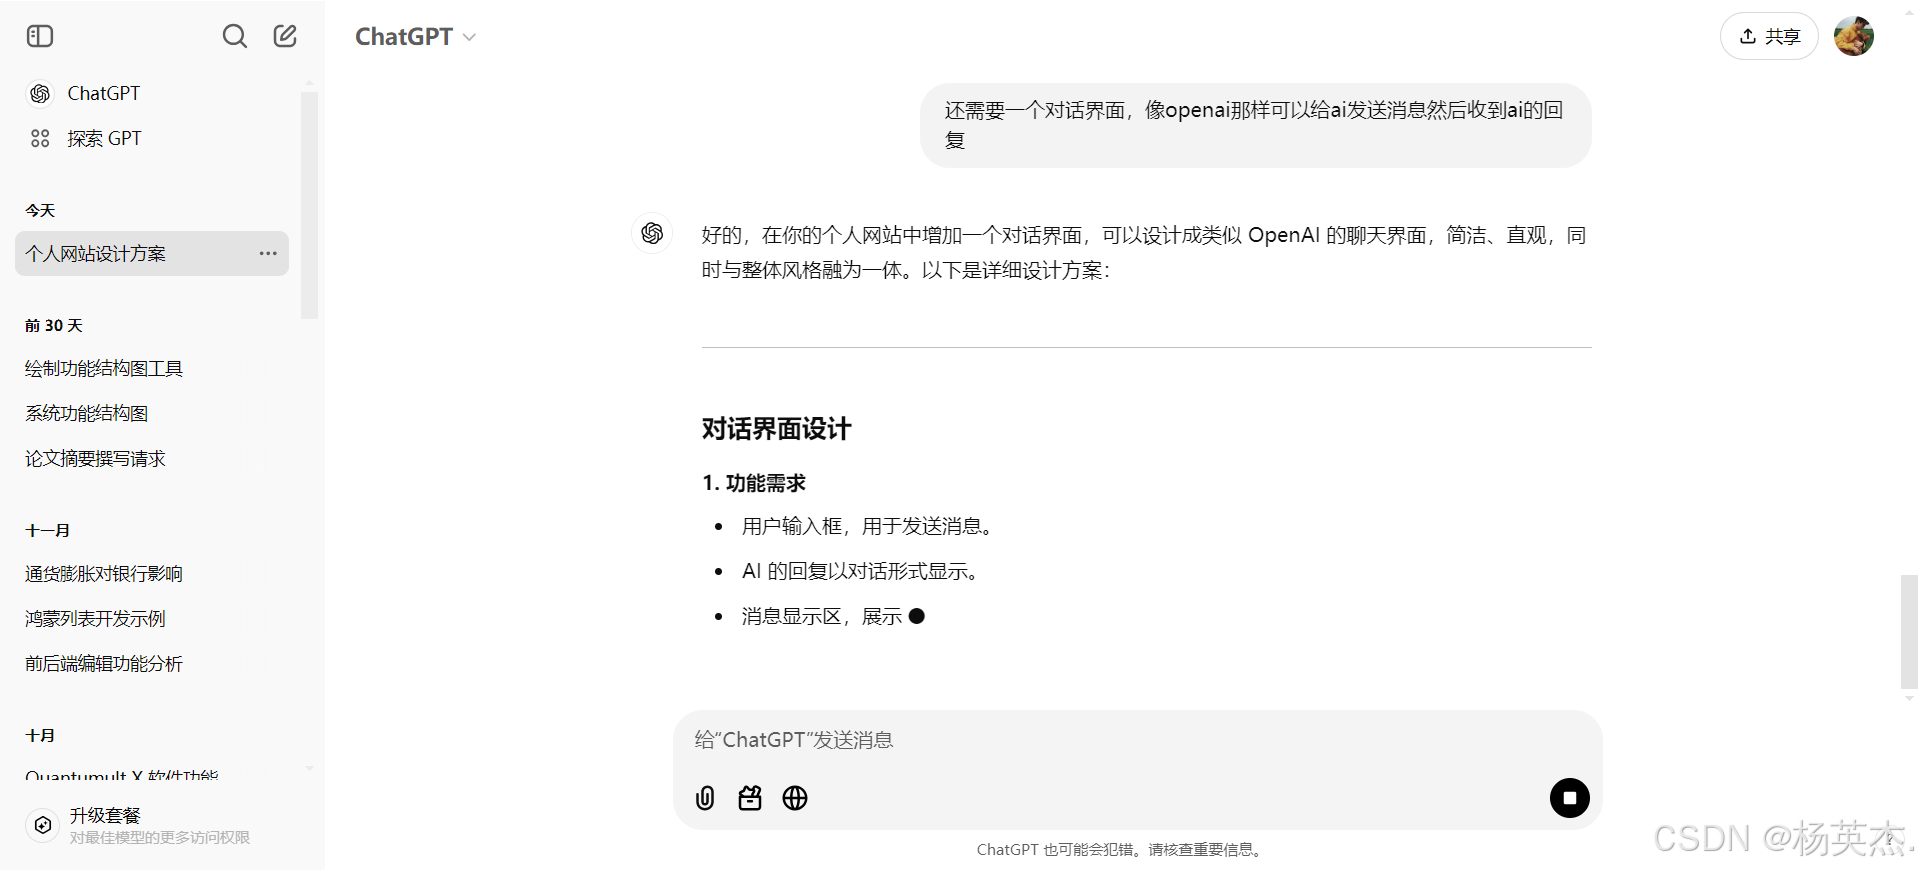Viewport: 1920px width, 870px height.
Task: Open the 系统功能结构图 conversation
Action: [87, 413]
